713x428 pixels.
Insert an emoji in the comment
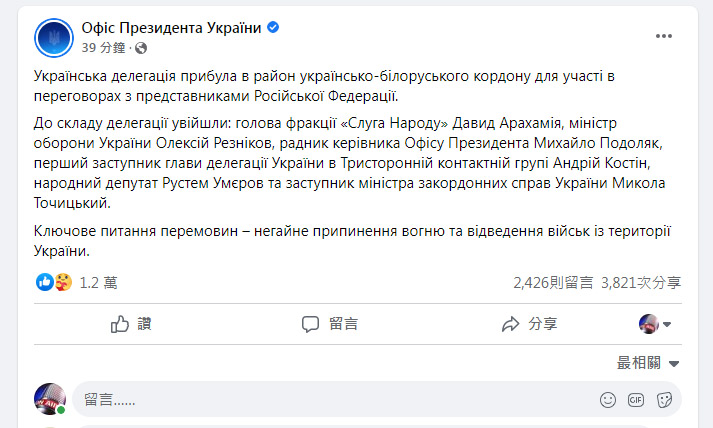[607, 400]
